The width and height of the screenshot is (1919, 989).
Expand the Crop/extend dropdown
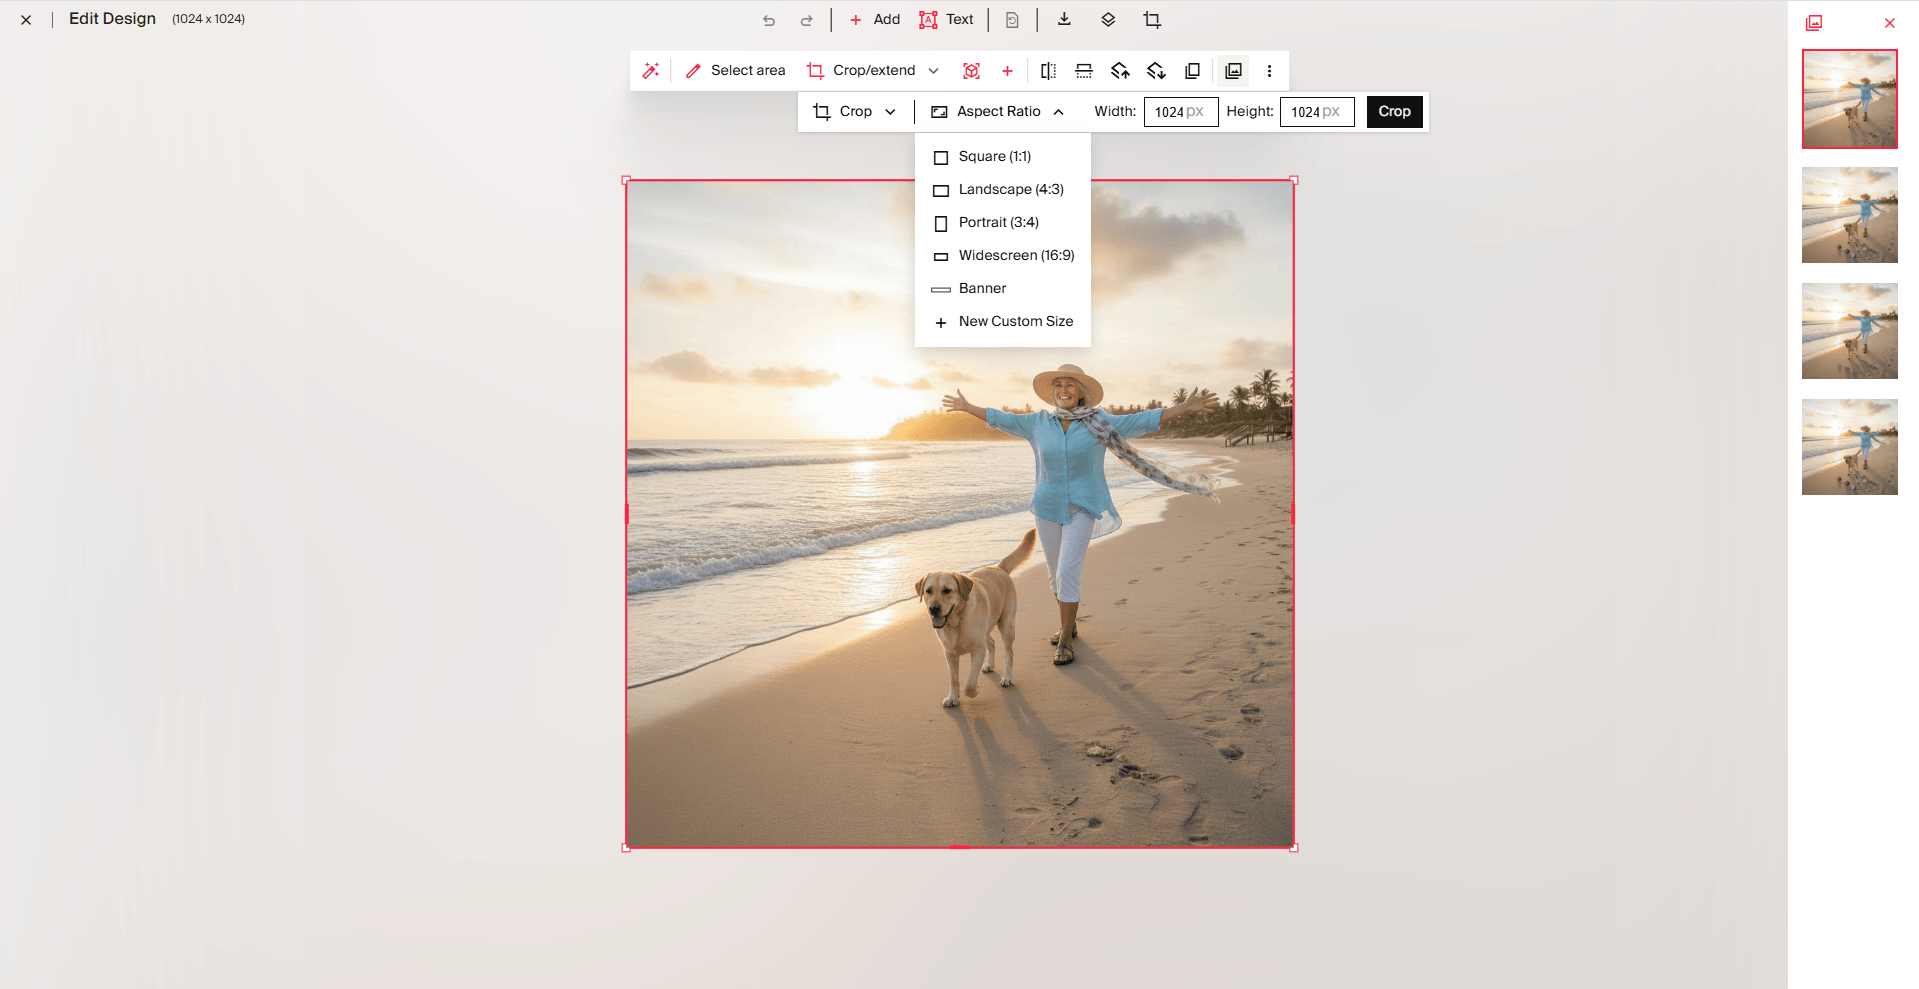tap(933, 70)
